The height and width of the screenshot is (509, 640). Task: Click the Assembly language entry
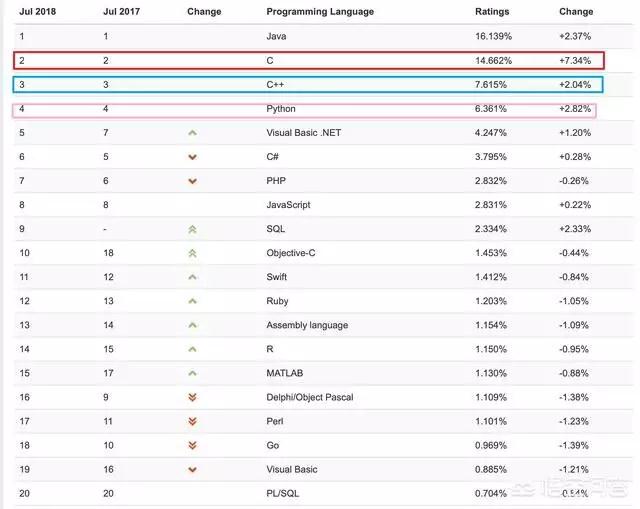307,325
